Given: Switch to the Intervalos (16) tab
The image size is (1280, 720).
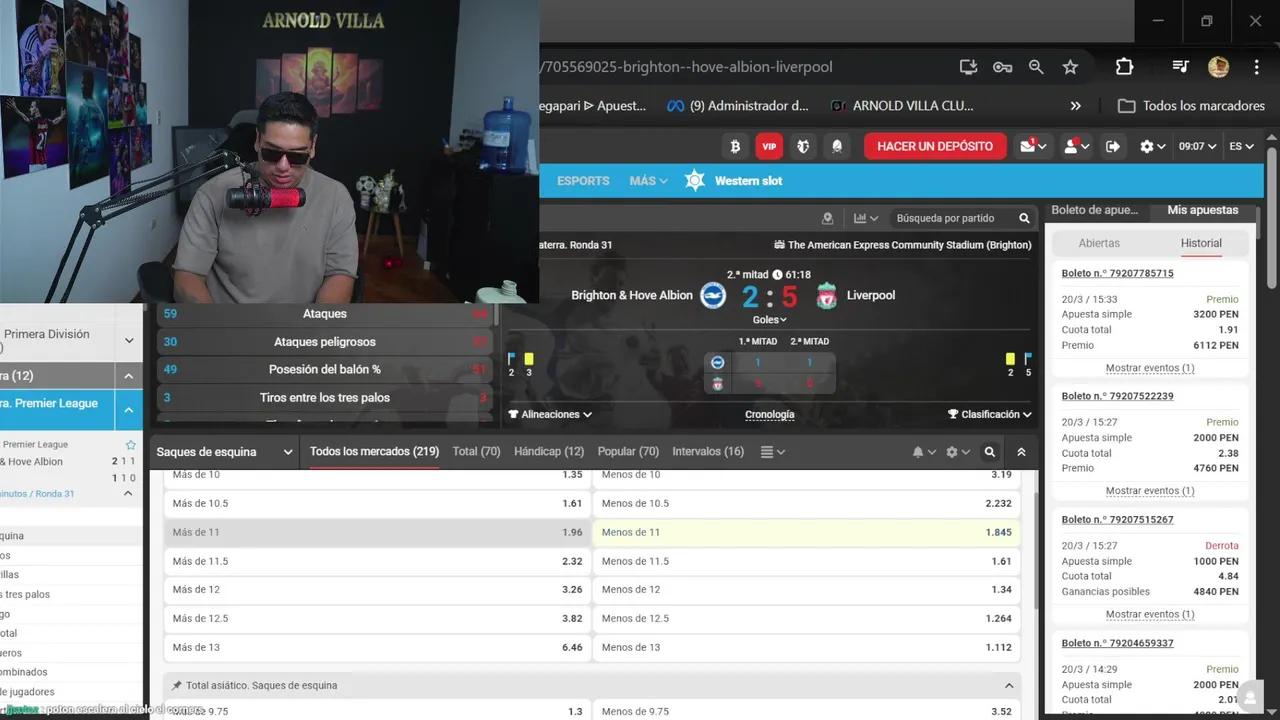Looking at the screenshot, I should 708,452.
